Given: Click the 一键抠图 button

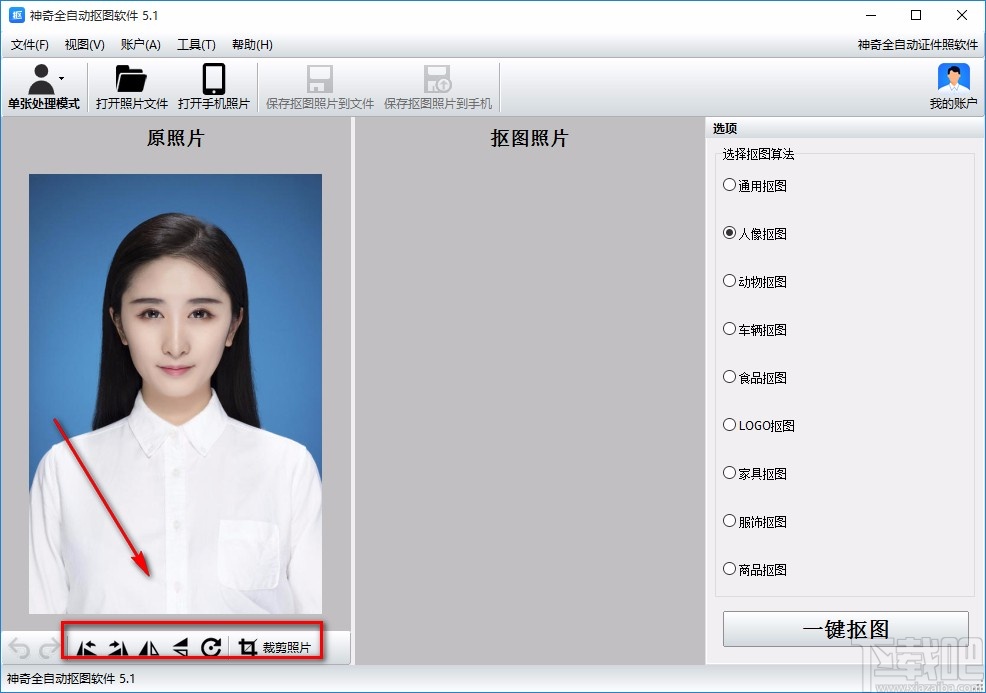Looking at the screenshot, I should pos(845,629).
